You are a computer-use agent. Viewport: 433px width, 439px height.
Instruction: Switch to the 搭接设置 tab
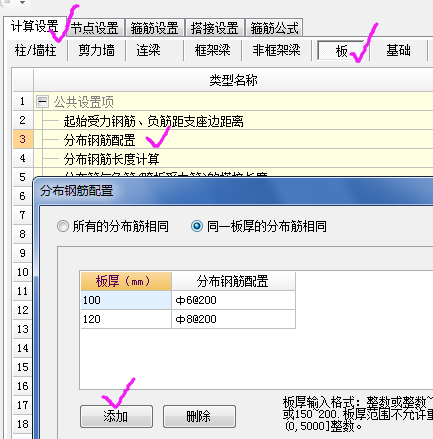point(215,28)
